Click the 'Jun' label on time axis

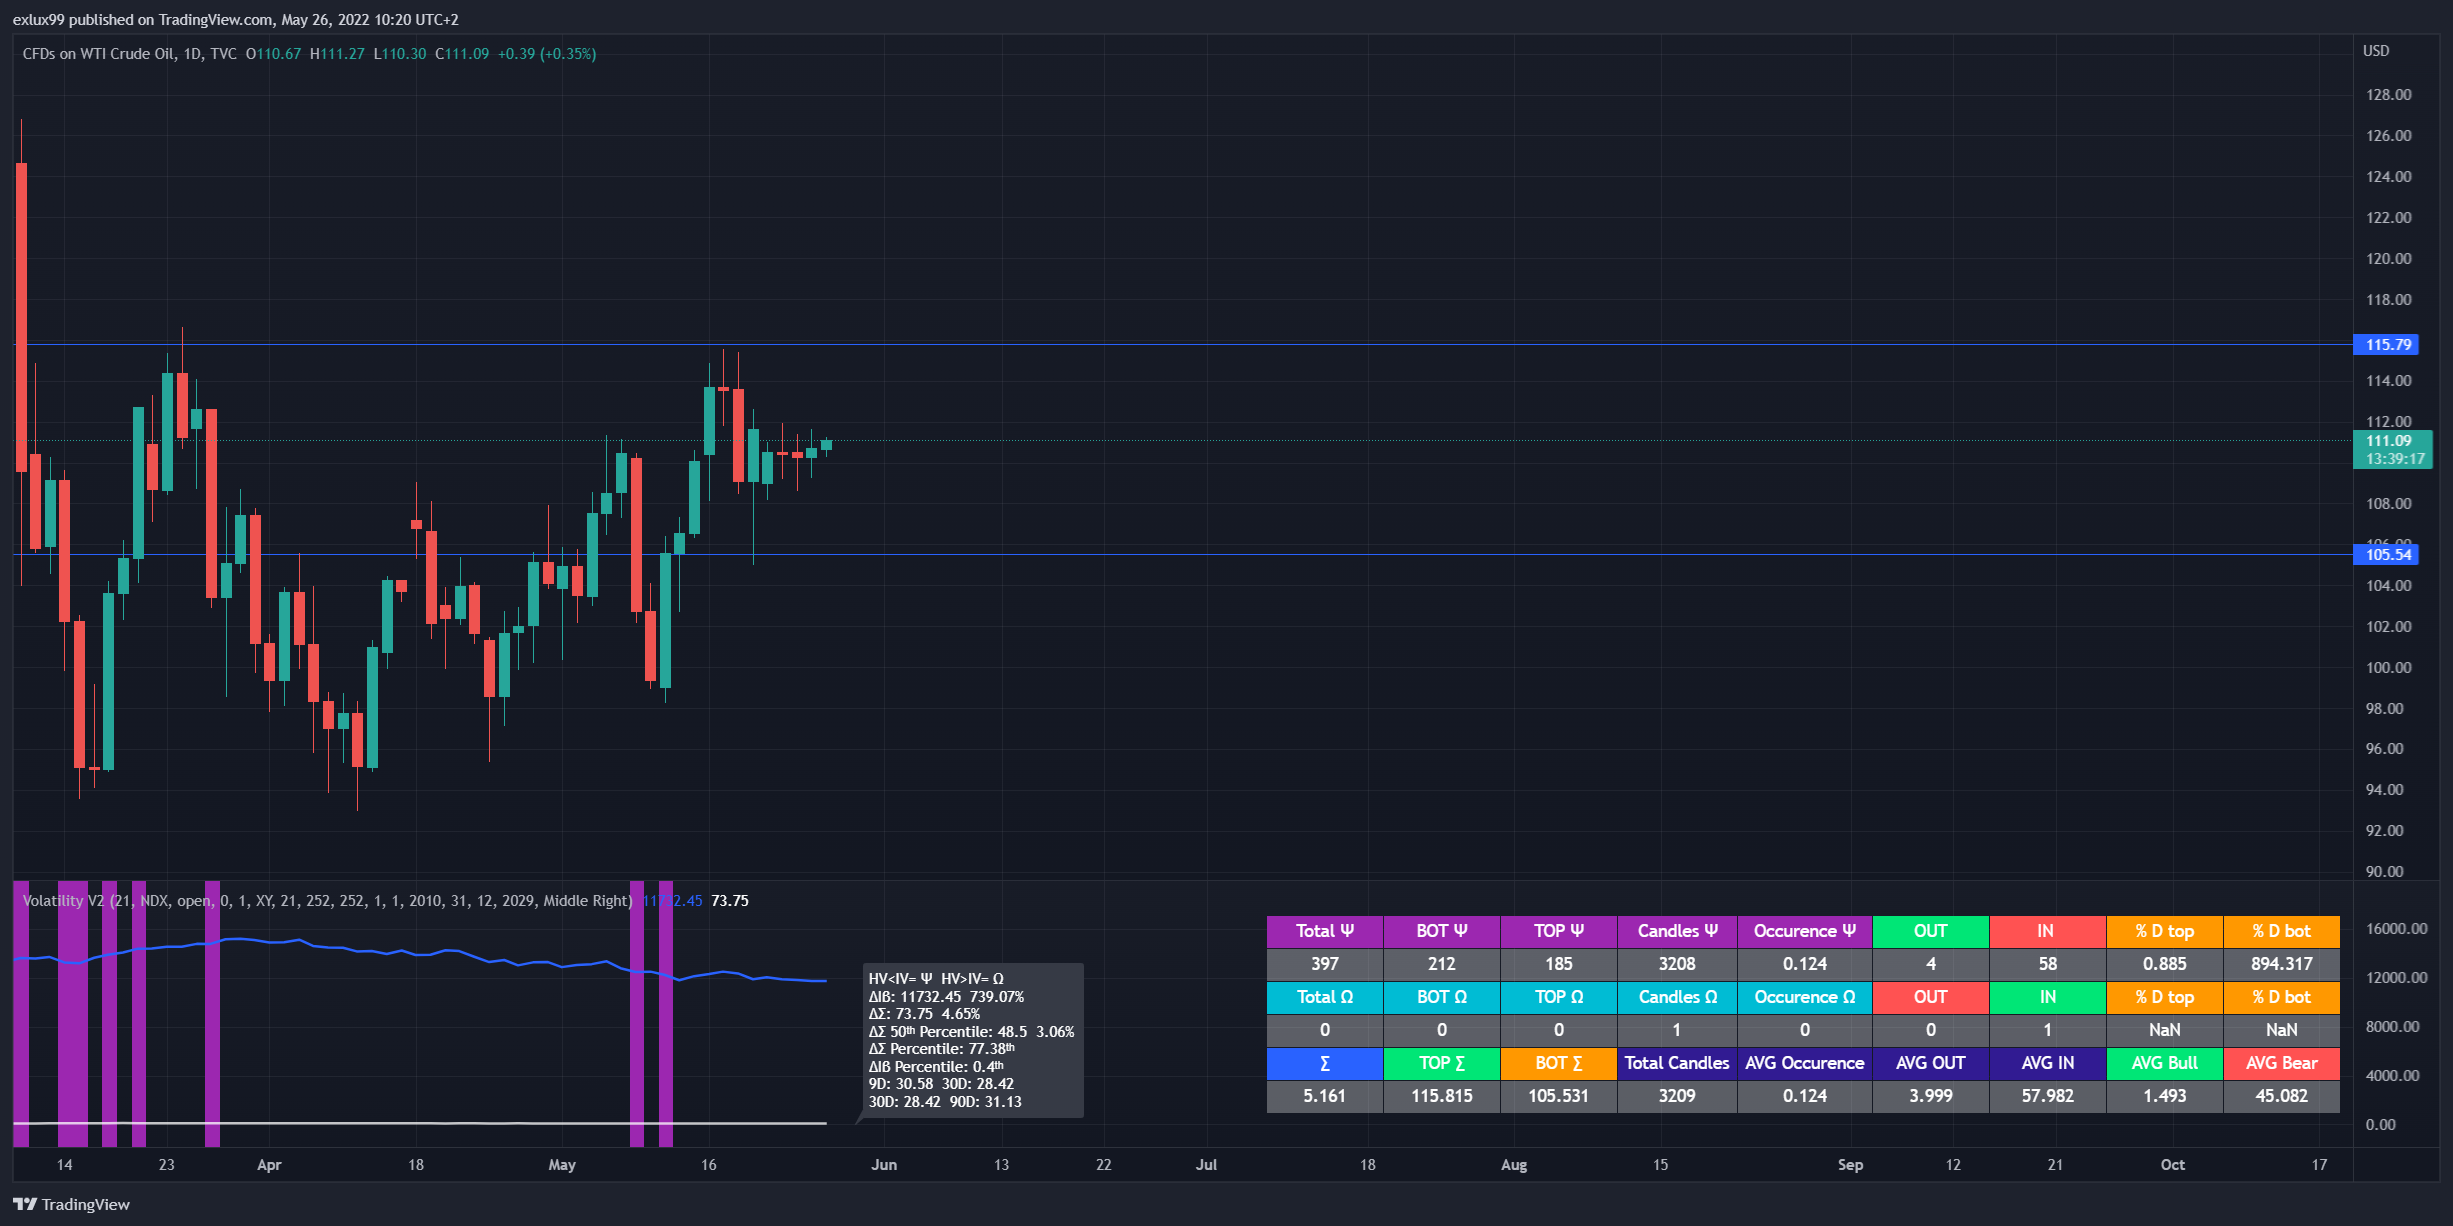884,1165
